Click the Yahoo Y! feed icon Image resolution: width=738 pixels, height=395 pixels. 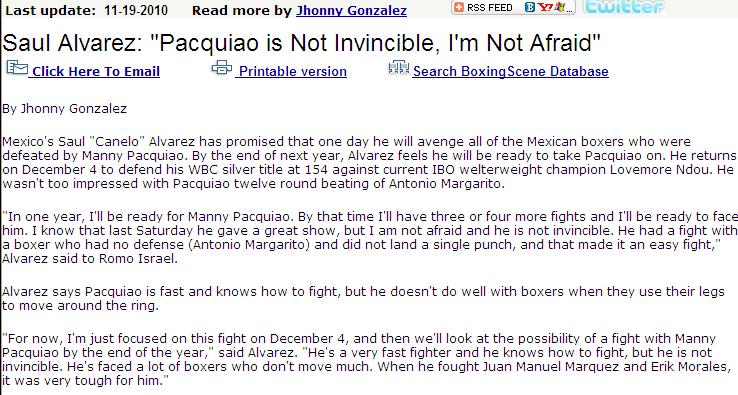[x=545, y=7]
